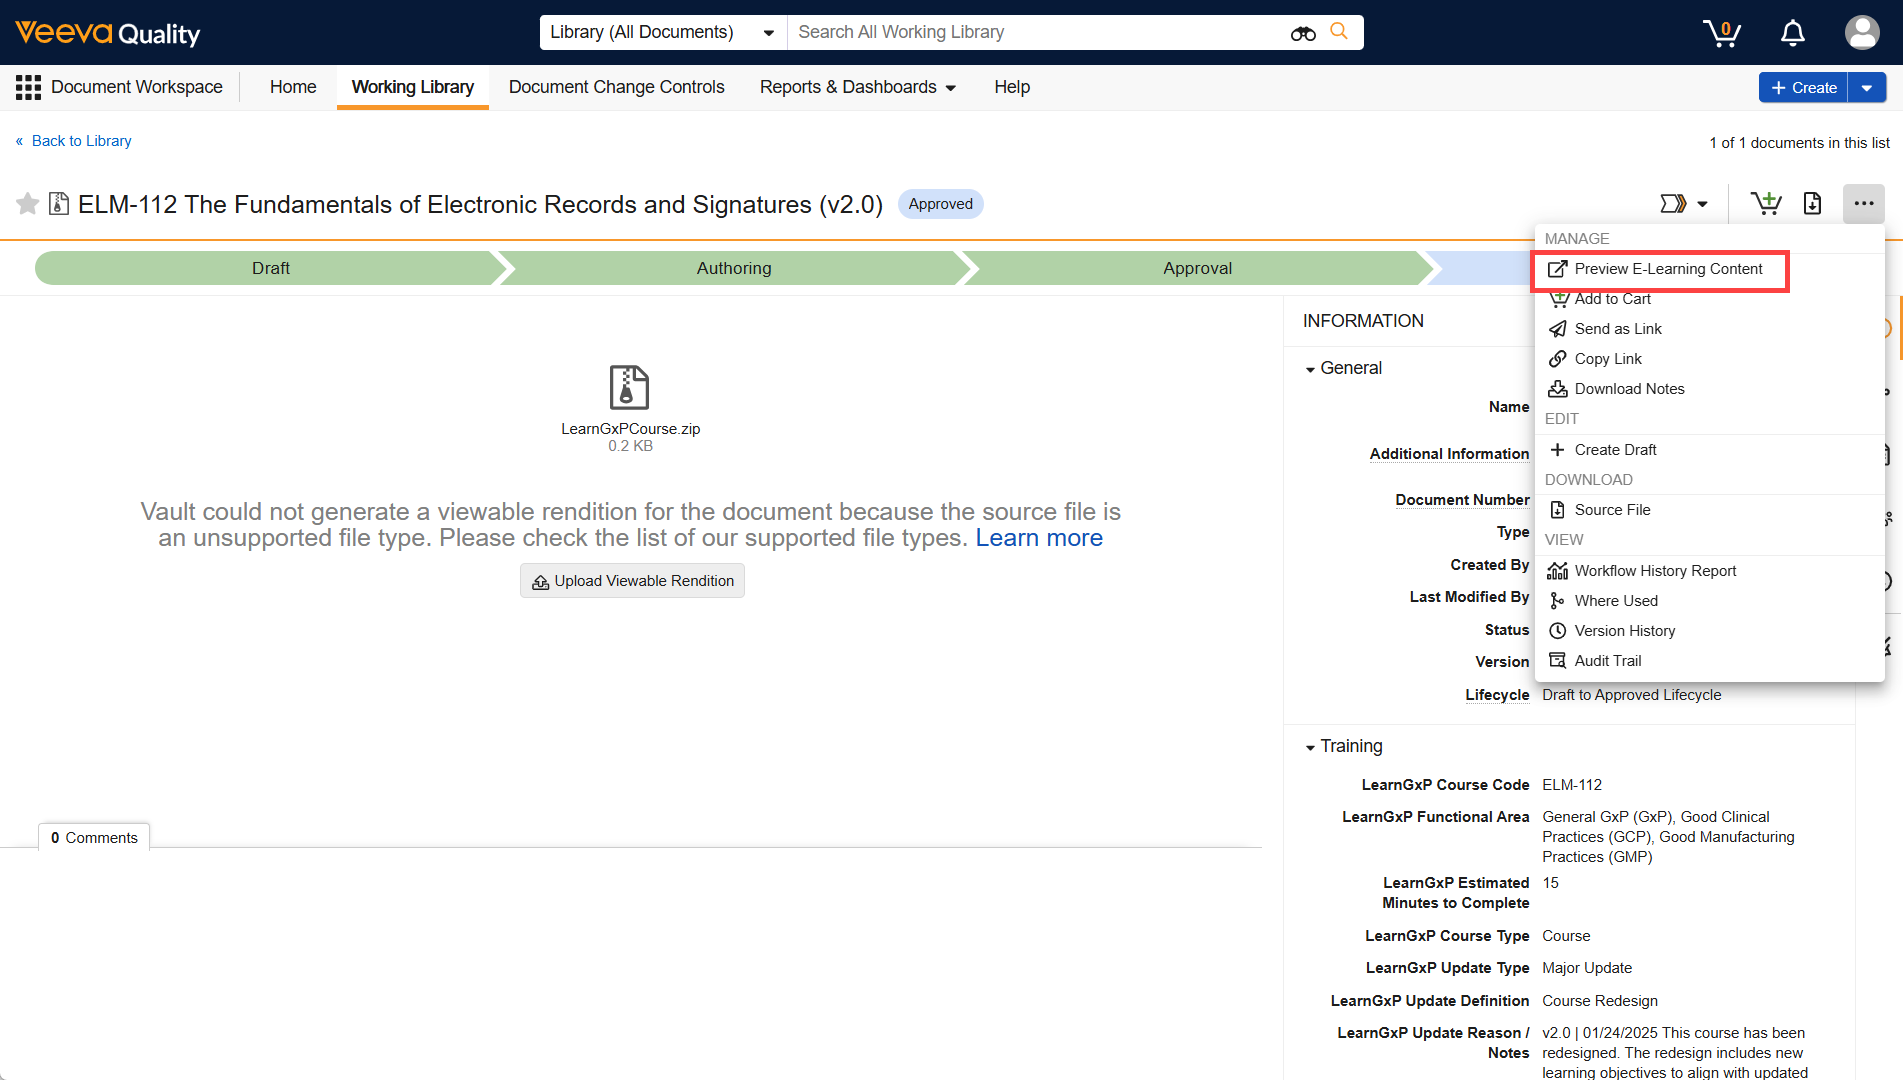Choose Copy Link
The height and width of the screenshot is (1080, 1903).
[x=1608, y=359]
